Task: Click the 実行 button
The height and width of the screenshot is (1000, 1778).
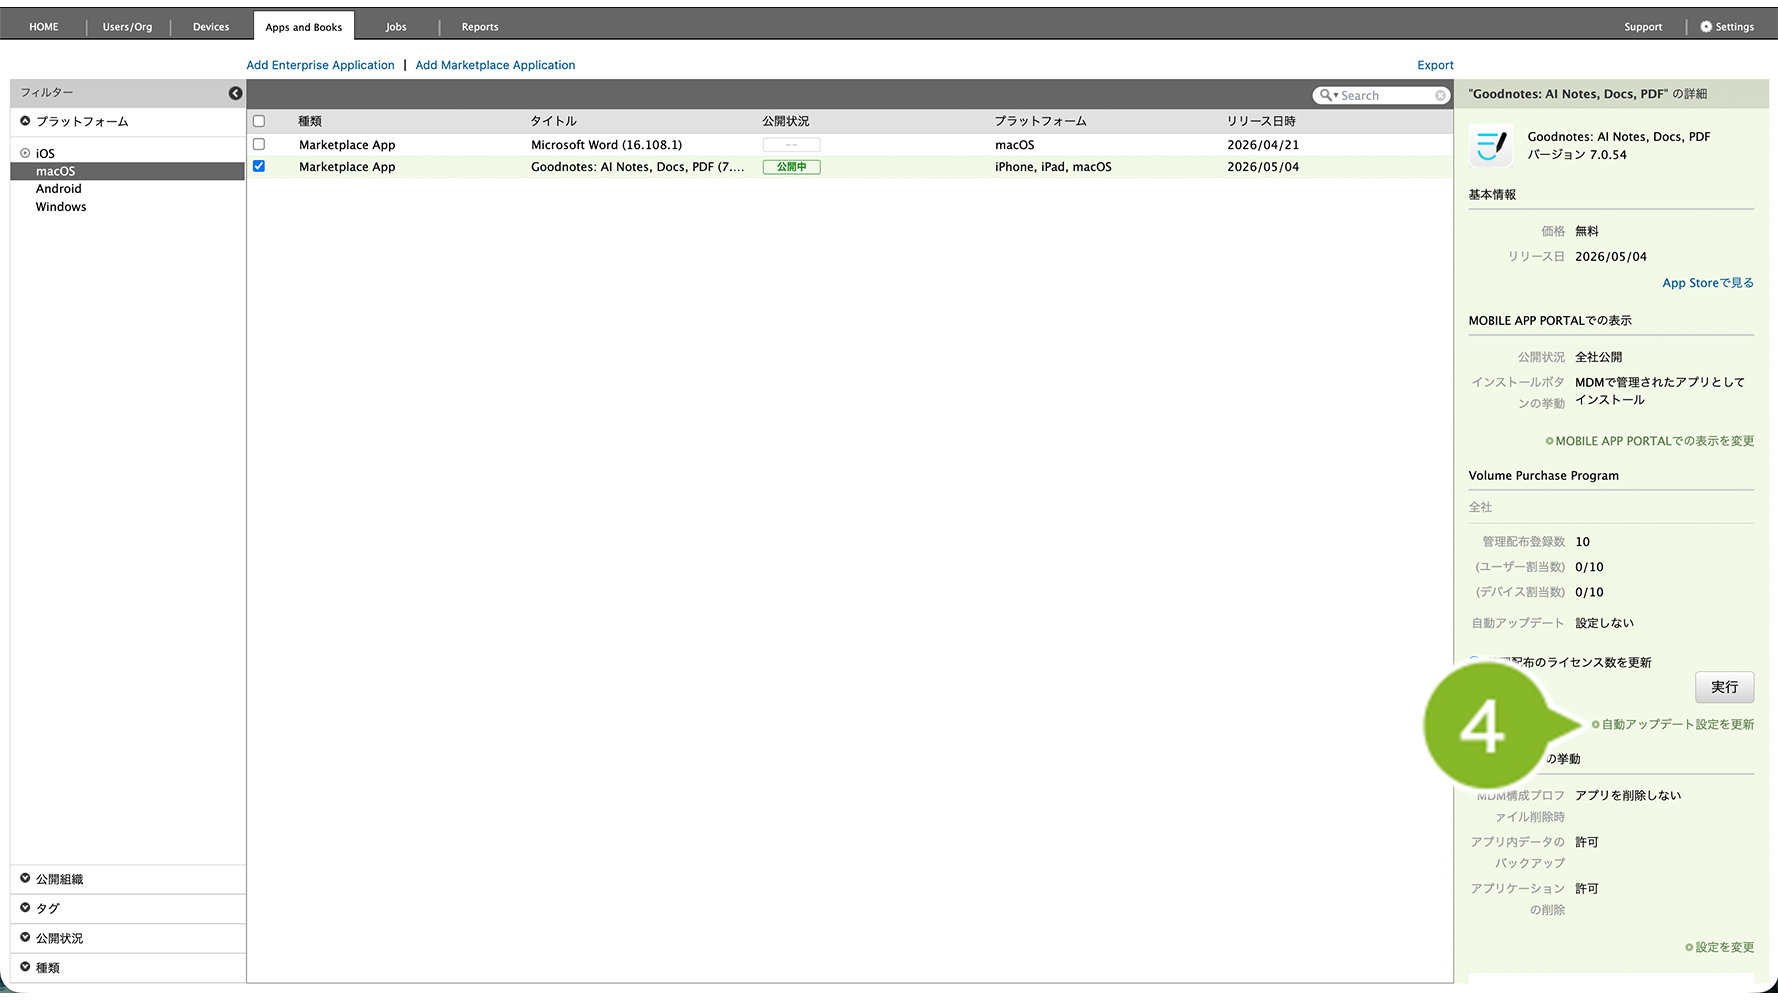Action: [x=1724, y=687]
